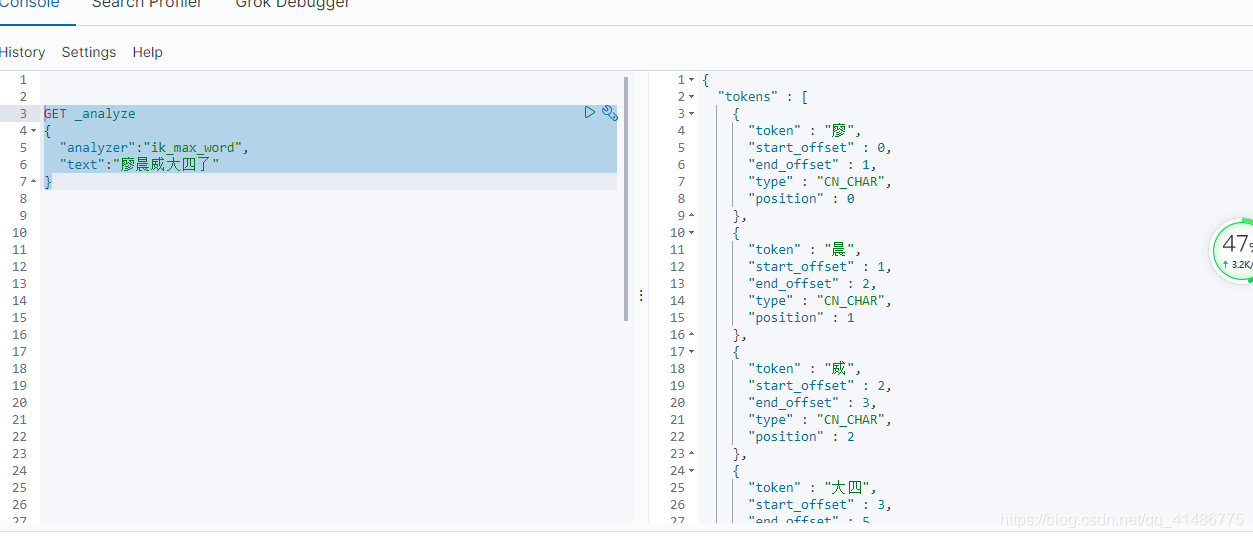The height and width of the screenshot is (538, 1253).
Task: Click the panel splitter handle between editor and output
Action: click(x=641, y=296)
